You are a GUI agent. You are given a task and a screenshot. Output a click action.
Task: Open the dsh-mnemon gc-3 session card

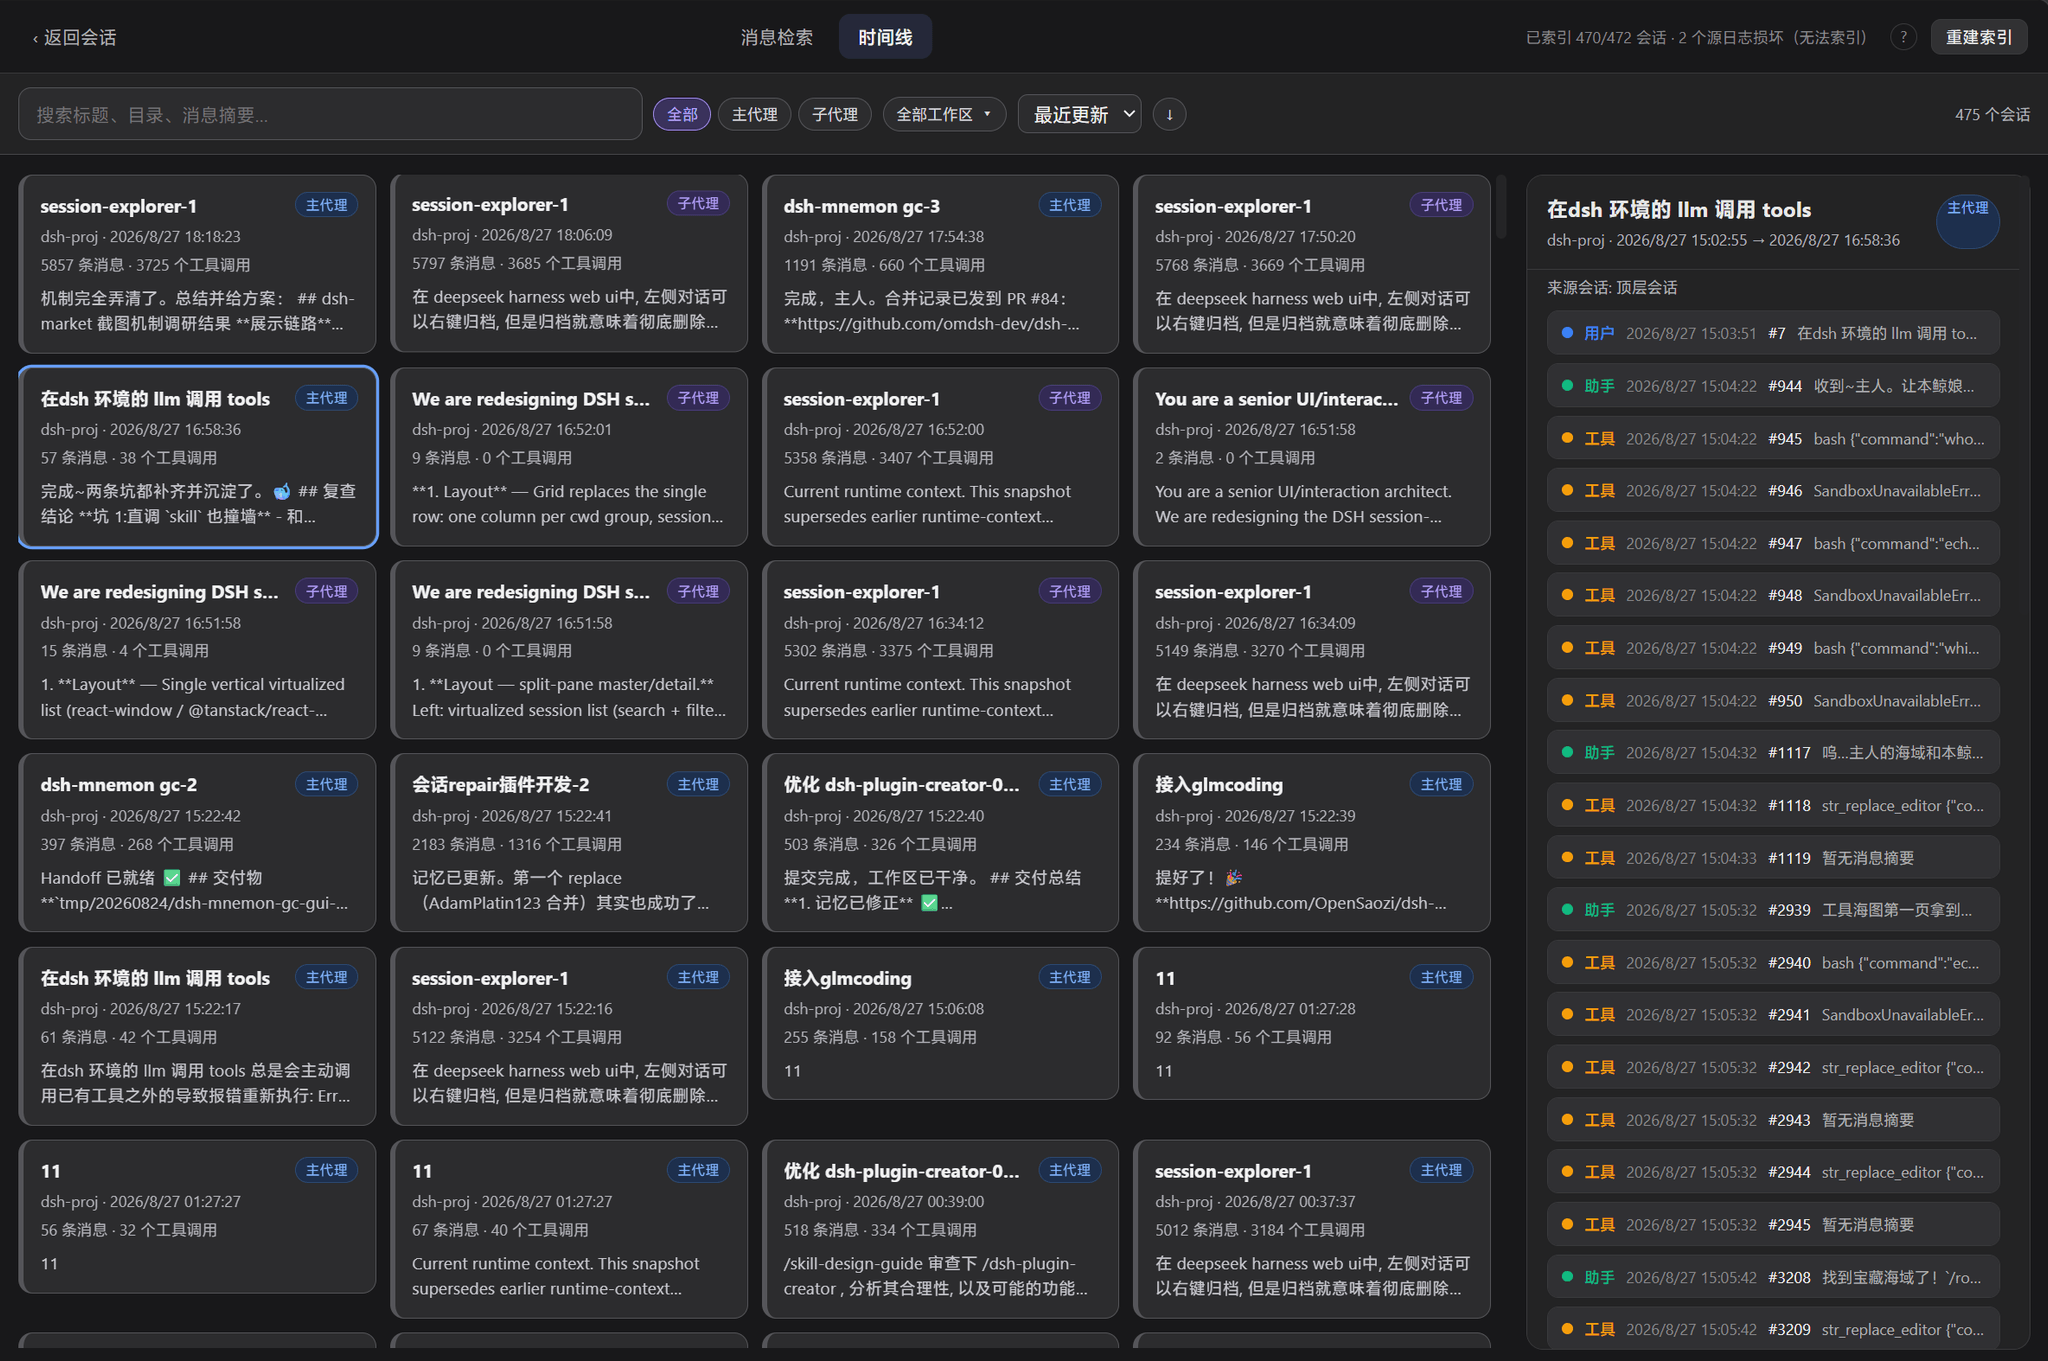point(940,264)
